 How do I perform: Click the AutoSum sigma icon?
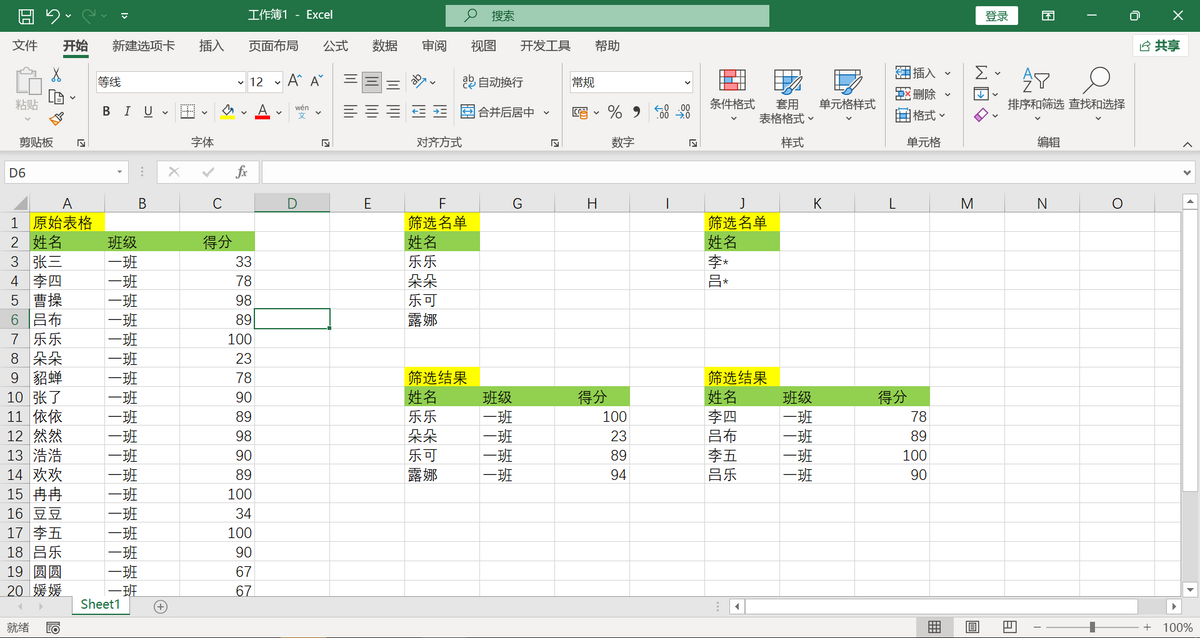pyautogui.click(x=981, y=73)
